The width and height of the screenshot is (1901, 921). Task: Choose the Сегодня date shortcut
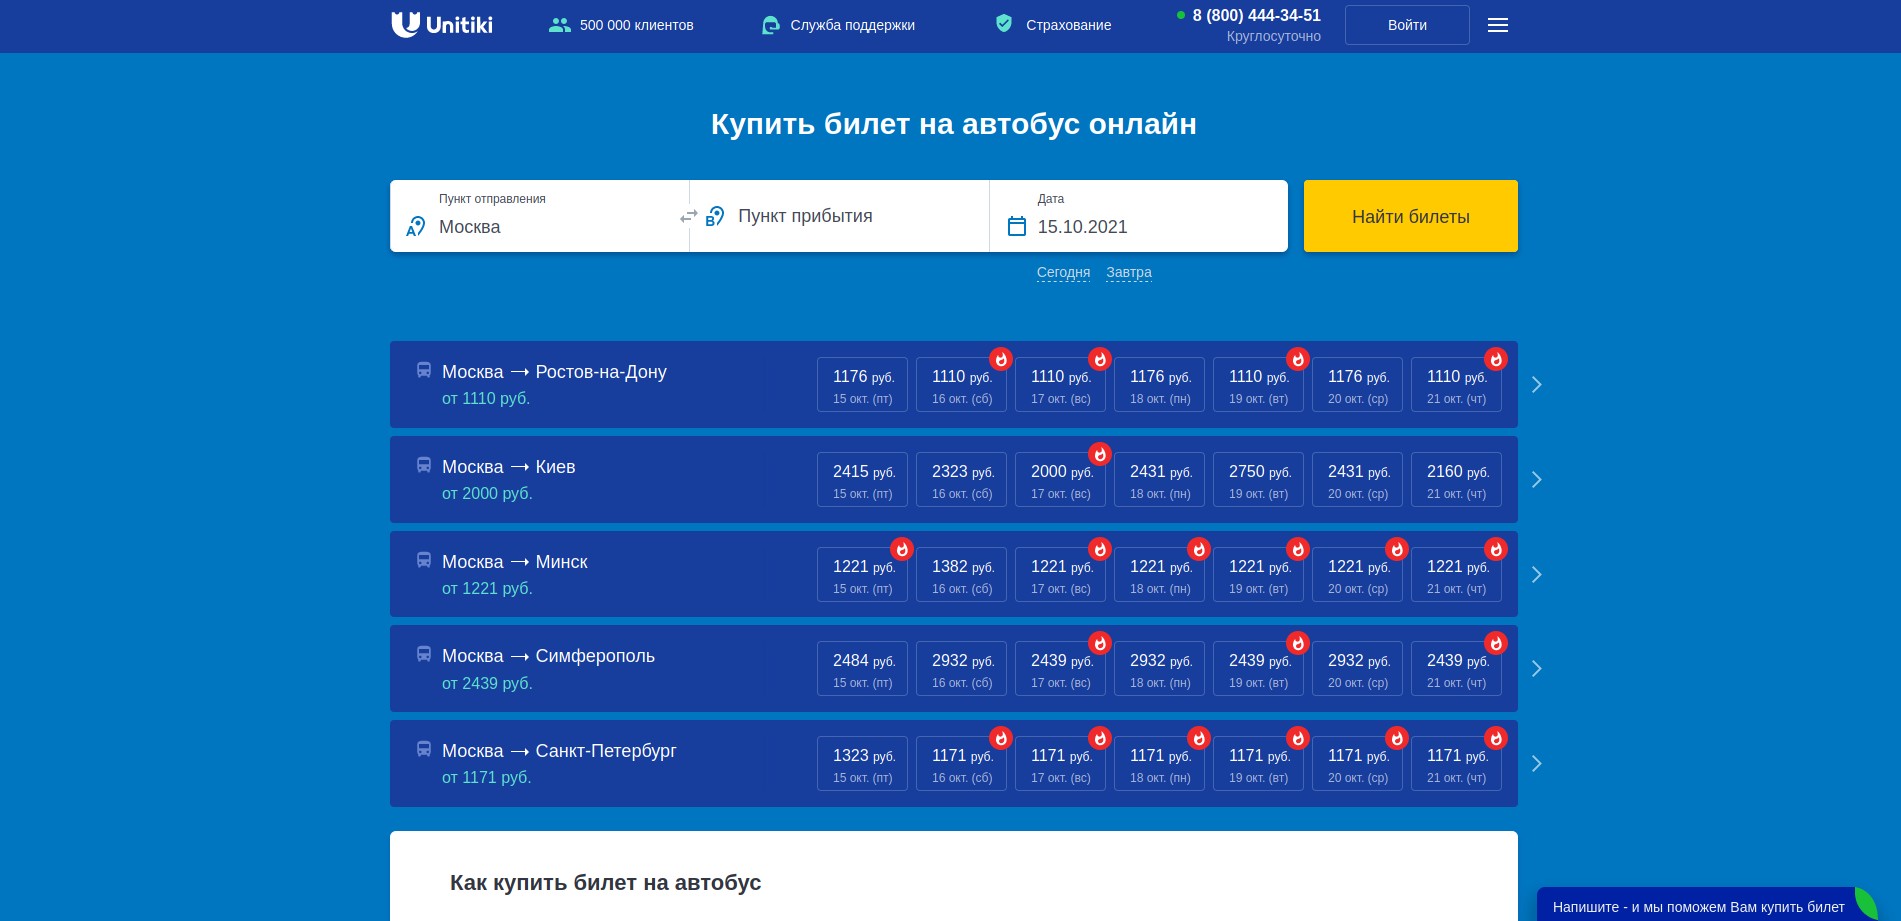(1063, 272)
